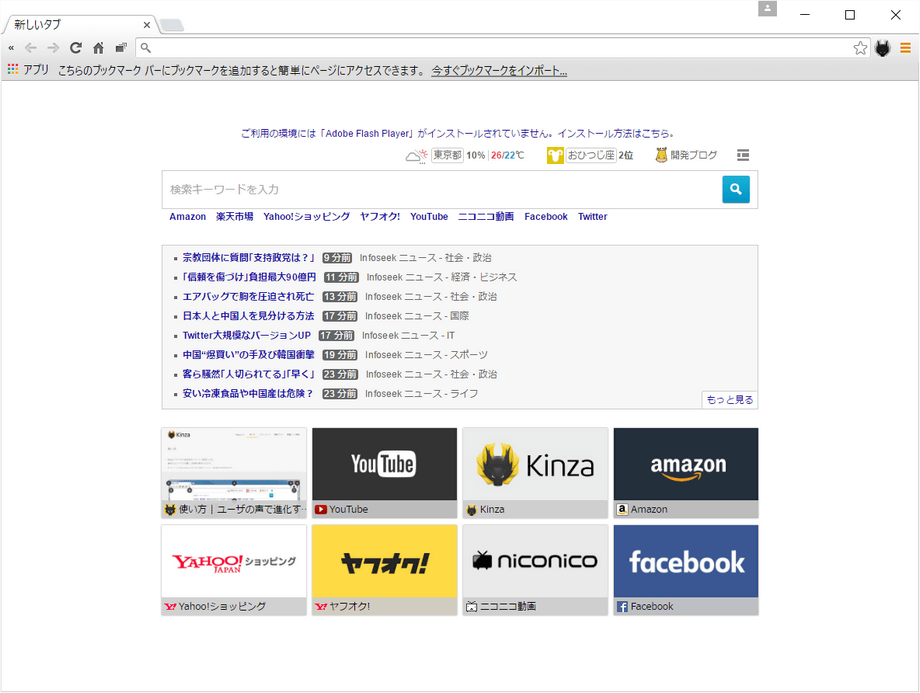Viewport: 920px width, 693px height.
Task: Click the browser forward arrow
Action: coord(53,48)
